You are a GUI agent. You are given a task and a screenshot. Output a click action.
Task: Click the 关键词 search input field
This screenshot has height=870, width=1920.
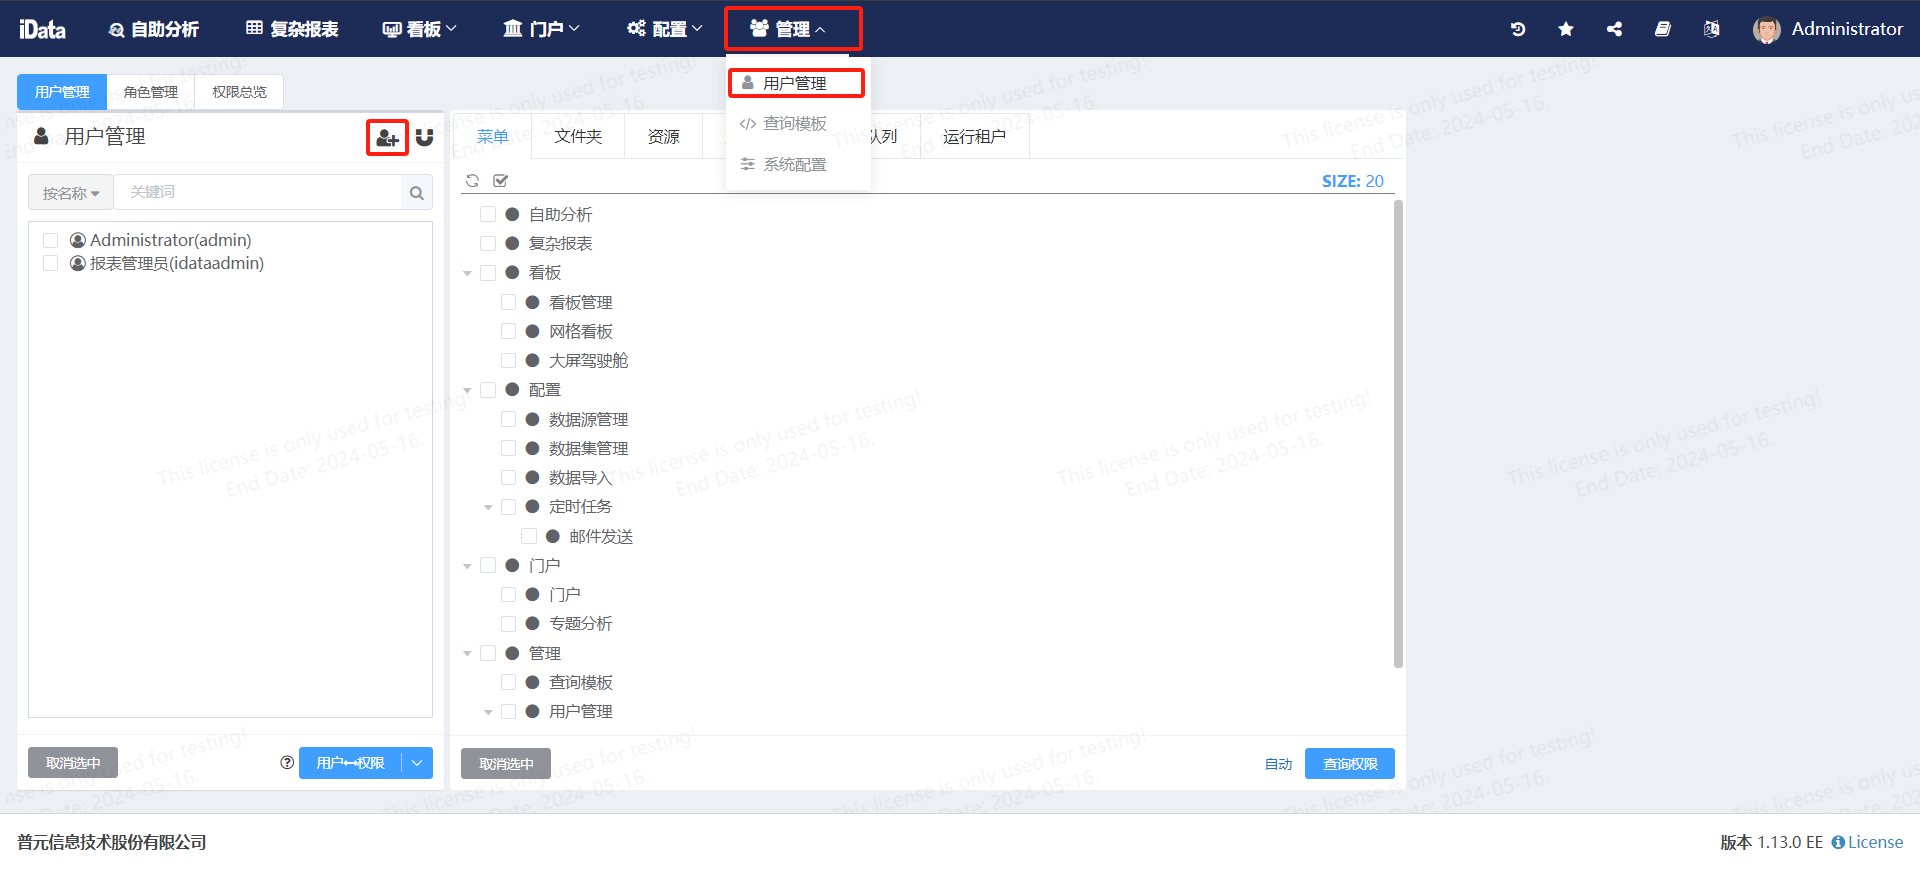[258, 192]
